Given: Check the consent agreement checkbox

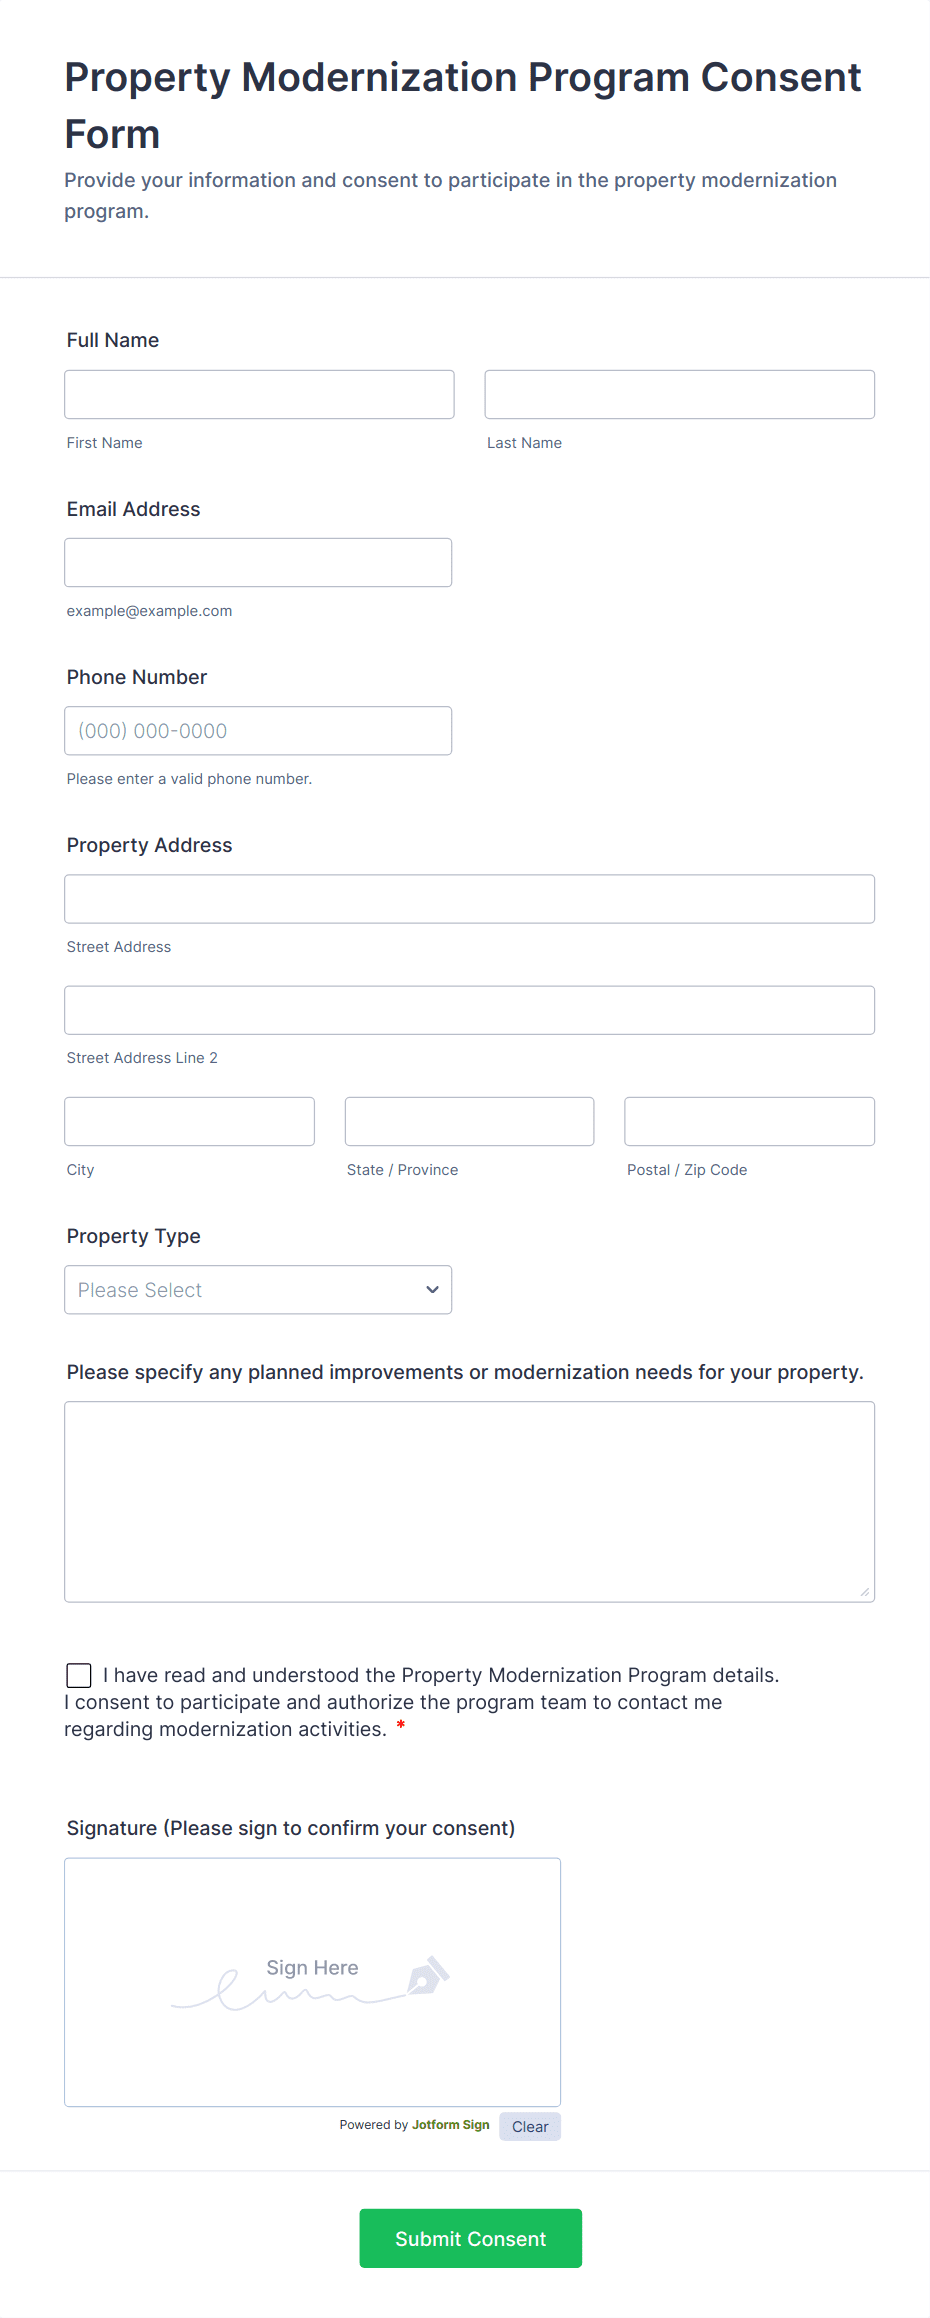Looking at the screenshot, I should [x=79, y=1675].
